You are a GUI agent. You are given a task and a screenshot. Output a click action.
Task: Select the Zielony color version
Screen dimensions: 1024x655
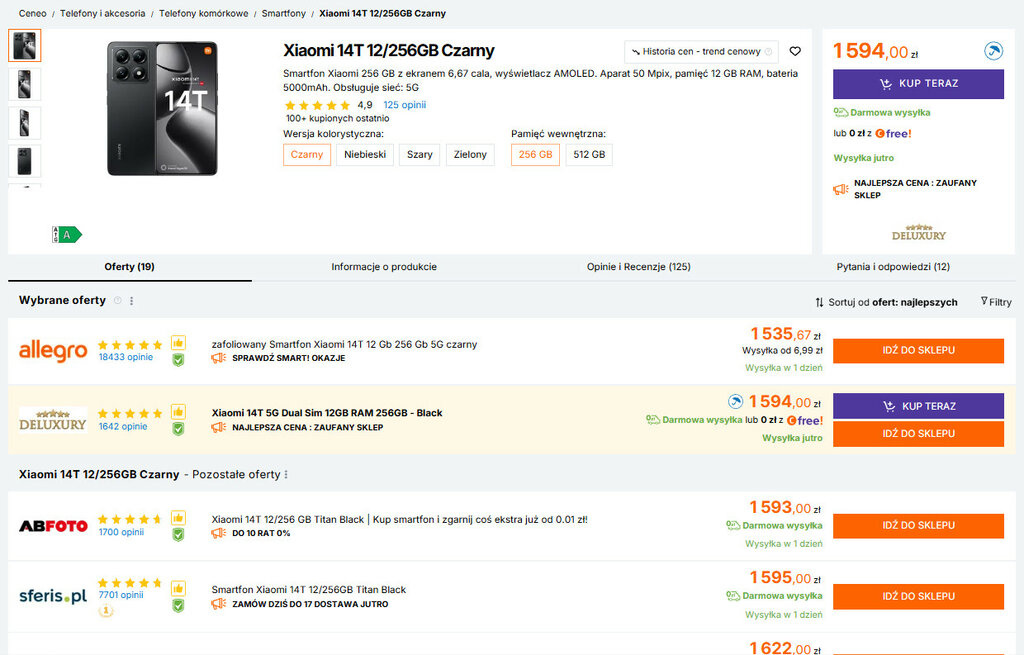(x=470, y=155)
